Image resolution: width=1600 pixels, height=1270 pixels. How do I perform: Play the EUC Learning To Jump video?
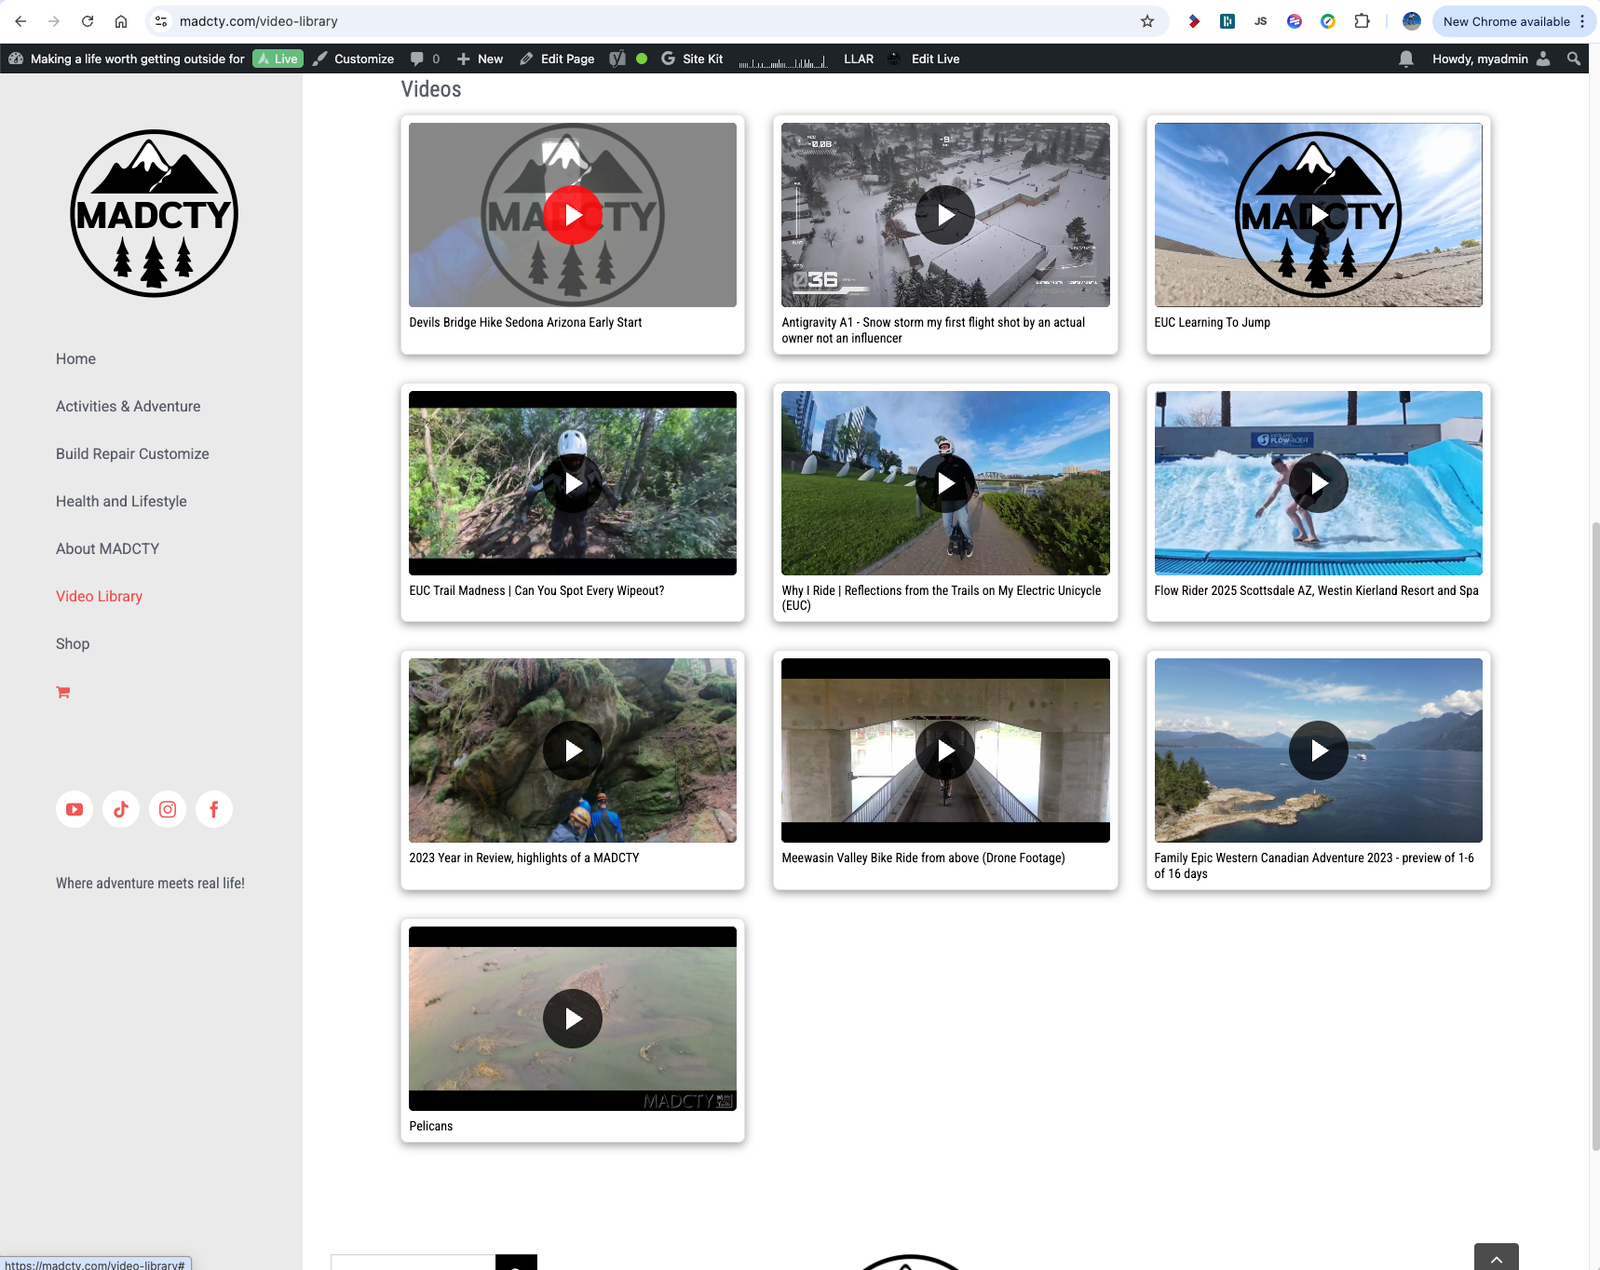click(x=1318, y=215)
